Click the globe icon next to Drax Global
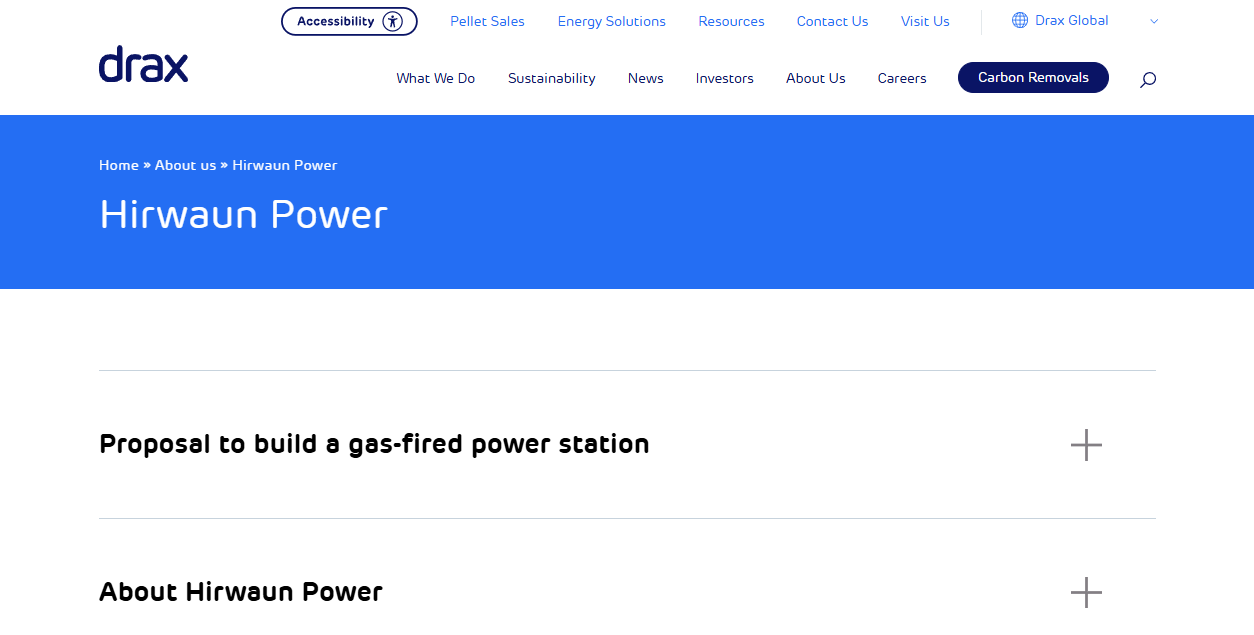 [x=1018, y=20]
